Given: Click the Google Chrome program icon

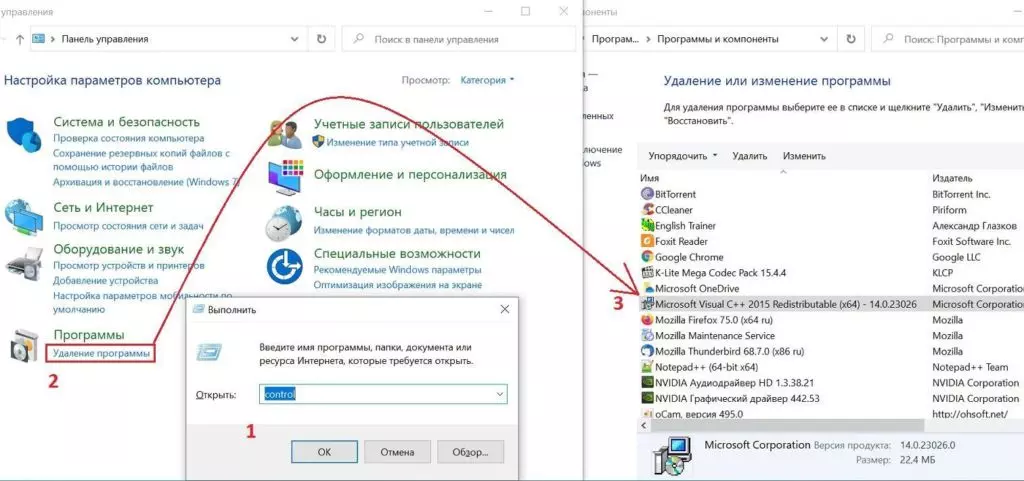Looking at the screenshot, I should tap(647, 257).
